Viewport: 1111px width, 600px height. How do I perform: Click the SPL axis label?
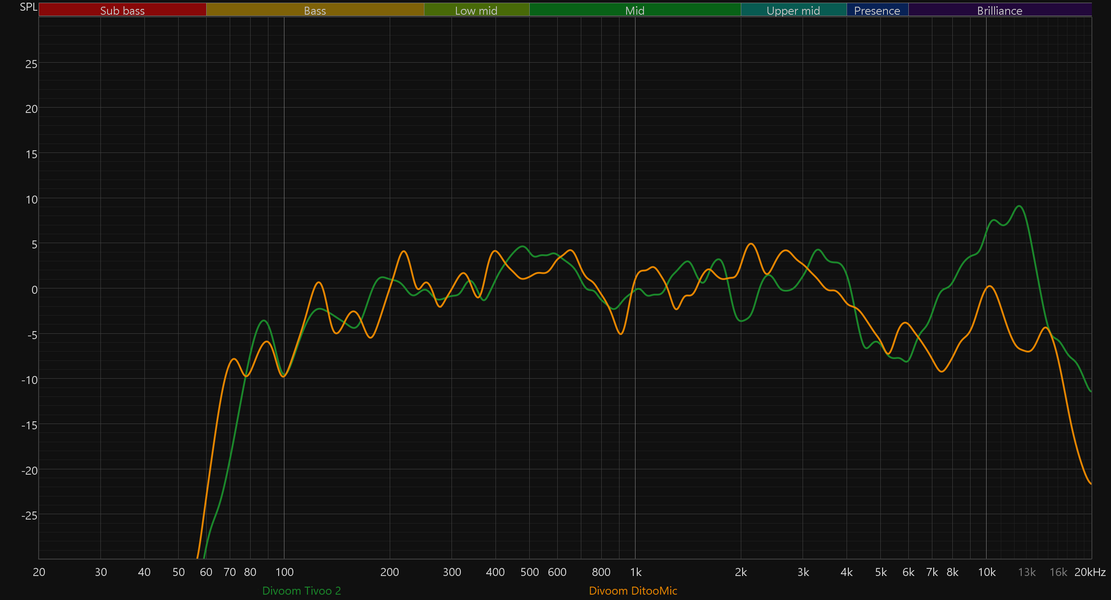click(x=28, y=7)
